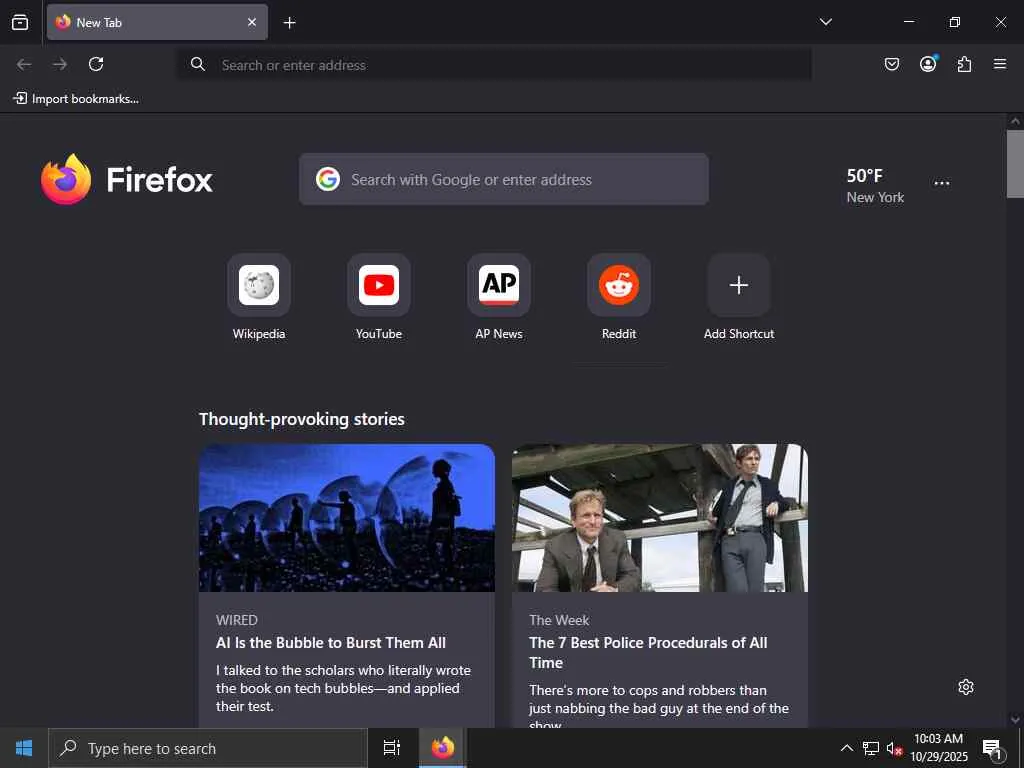
Task: Close the New Tab tab
Action: pos(252,22)
